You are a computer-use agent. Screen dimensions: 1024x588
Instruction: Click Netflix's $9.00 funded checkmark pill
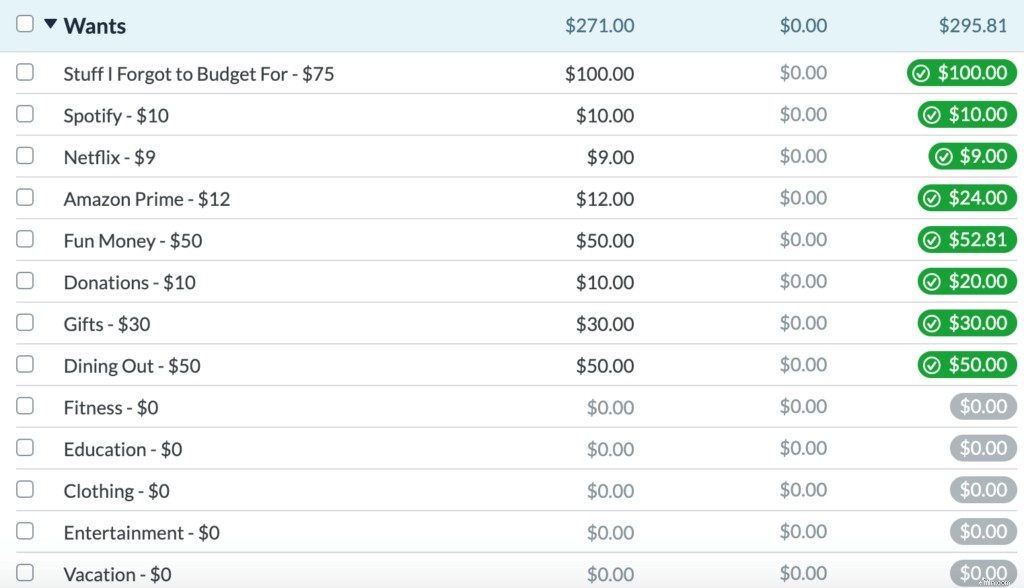coord(972,156)
